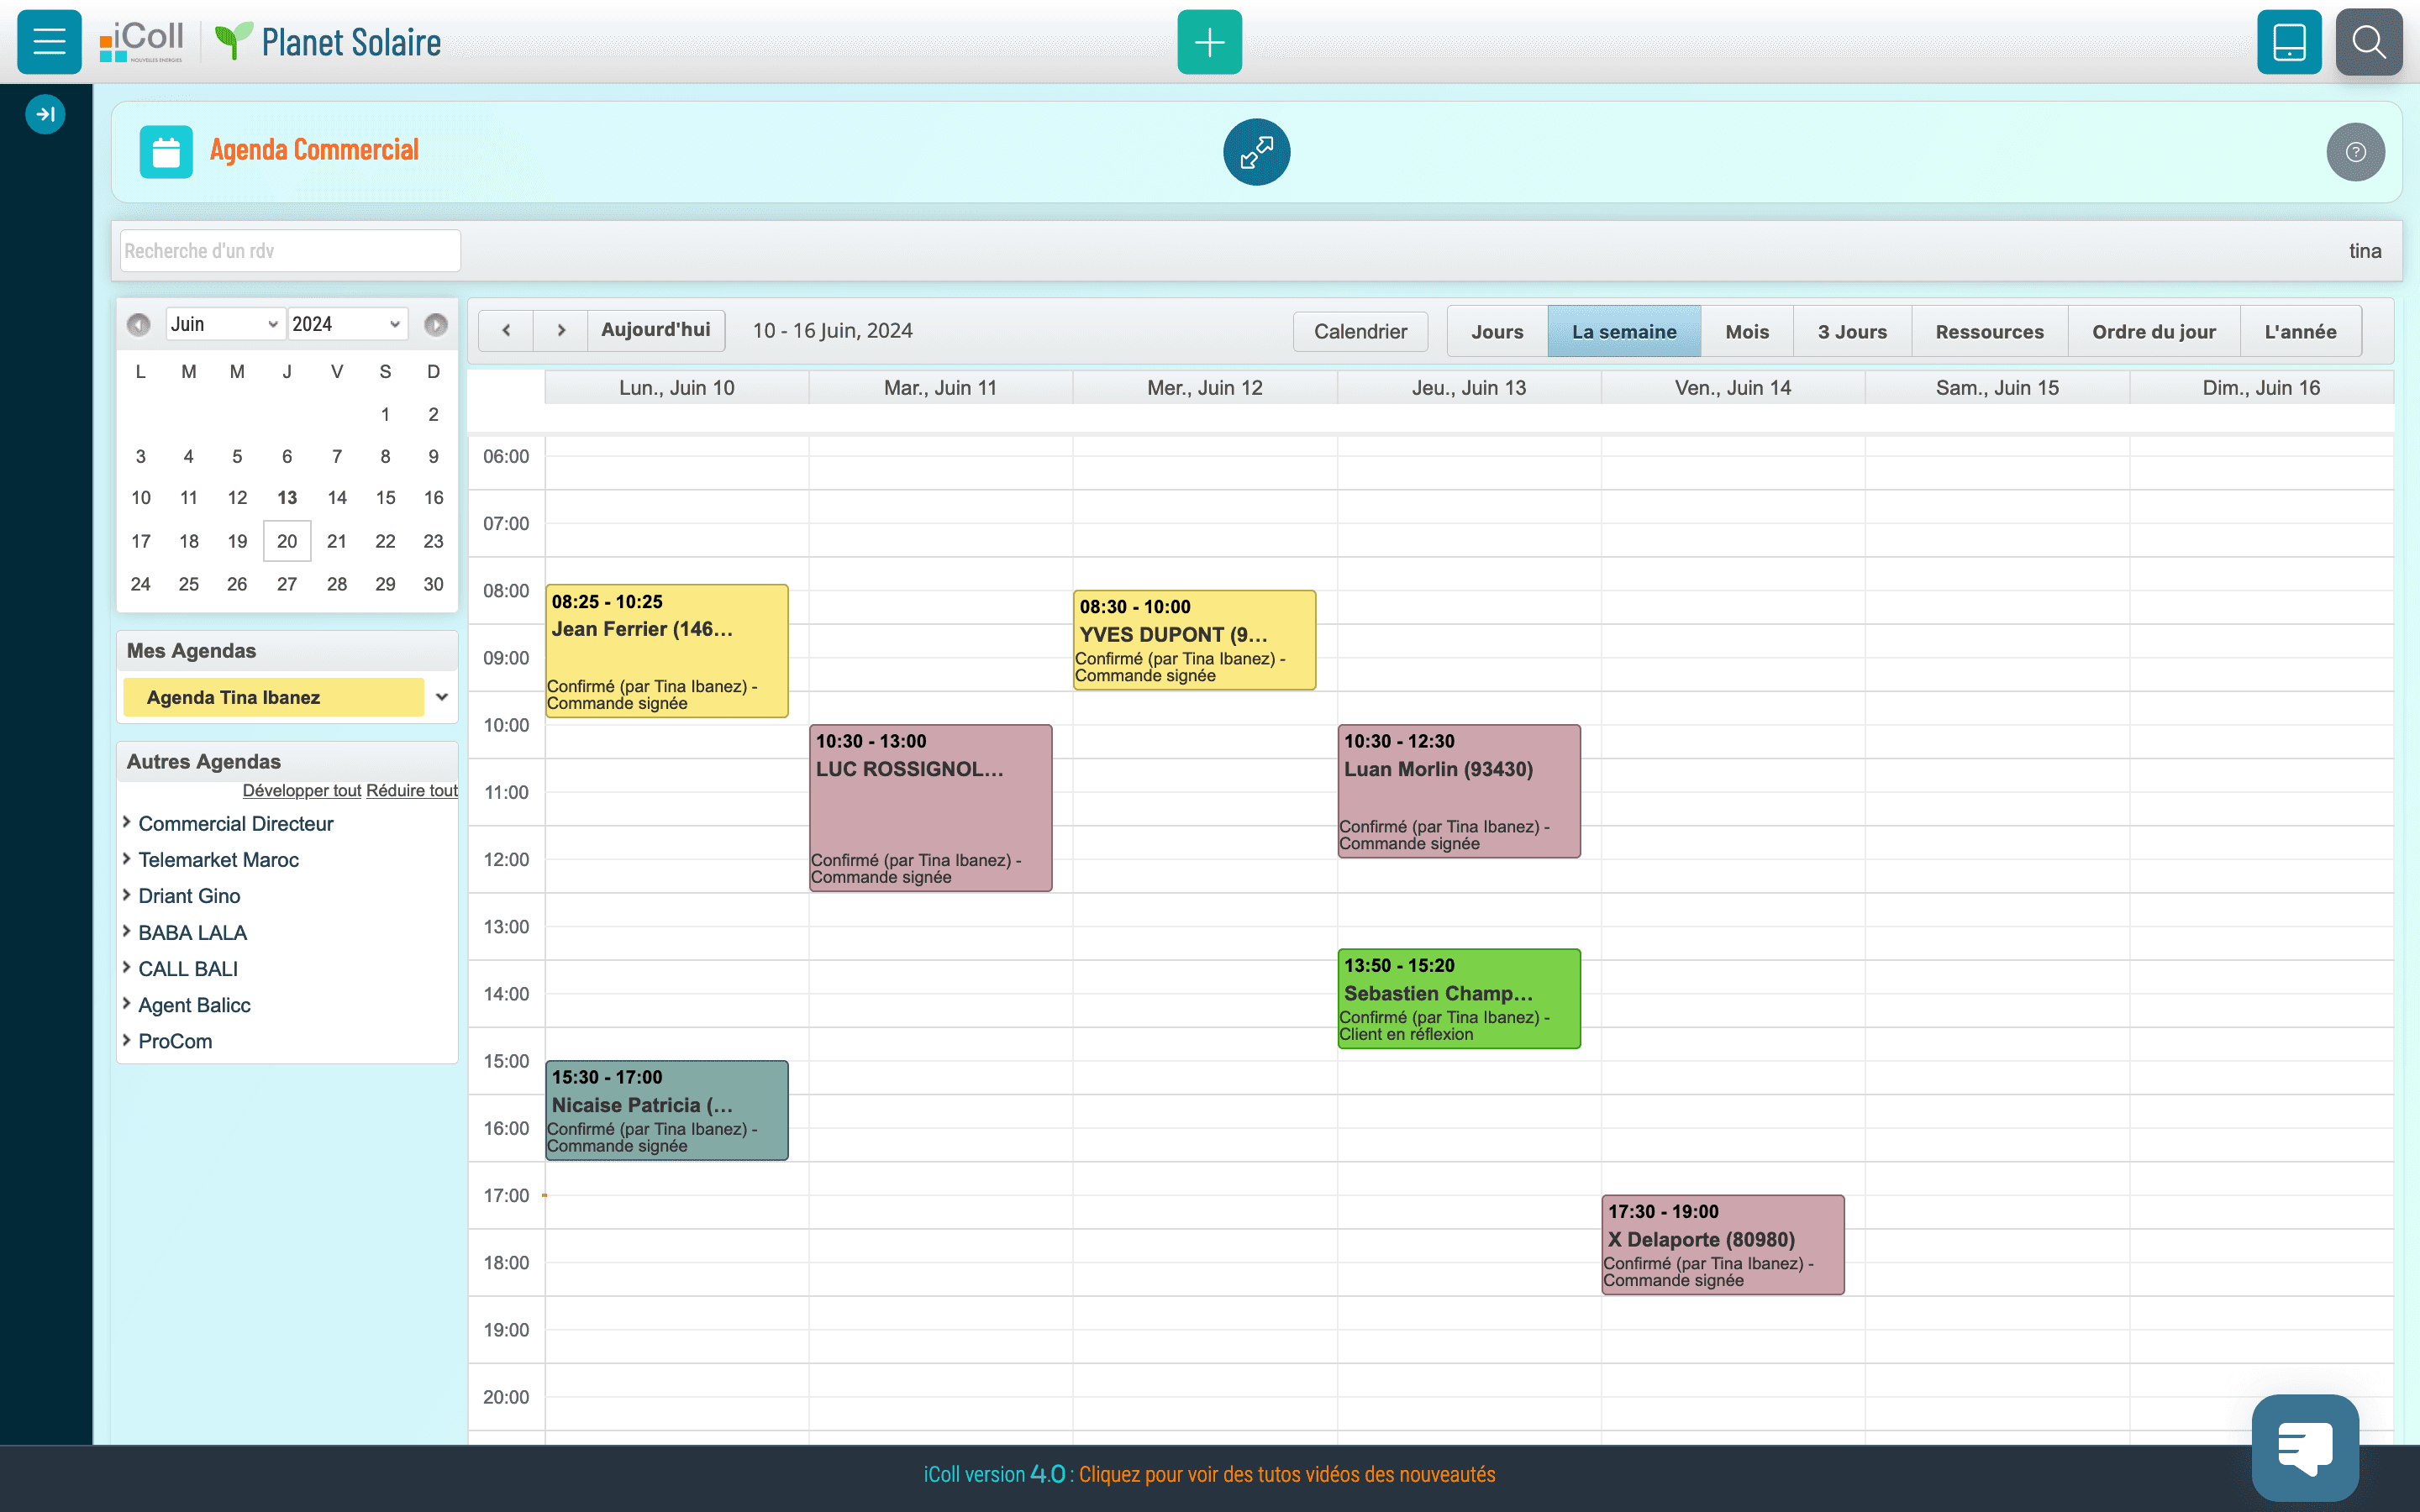
Task: Open LUC ROSSIGNOL 10:30 appointment
Action: click(930, 808)
